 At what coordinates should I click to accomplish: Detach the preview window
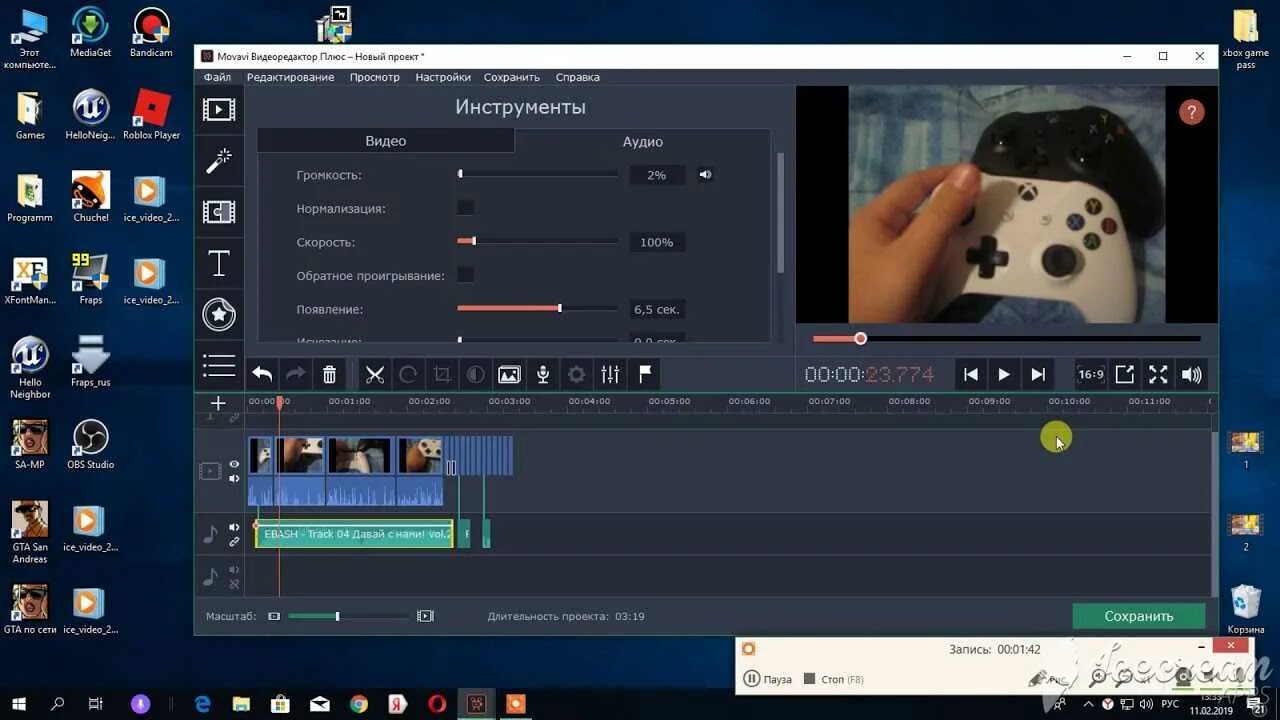(x=1125, y=374)
